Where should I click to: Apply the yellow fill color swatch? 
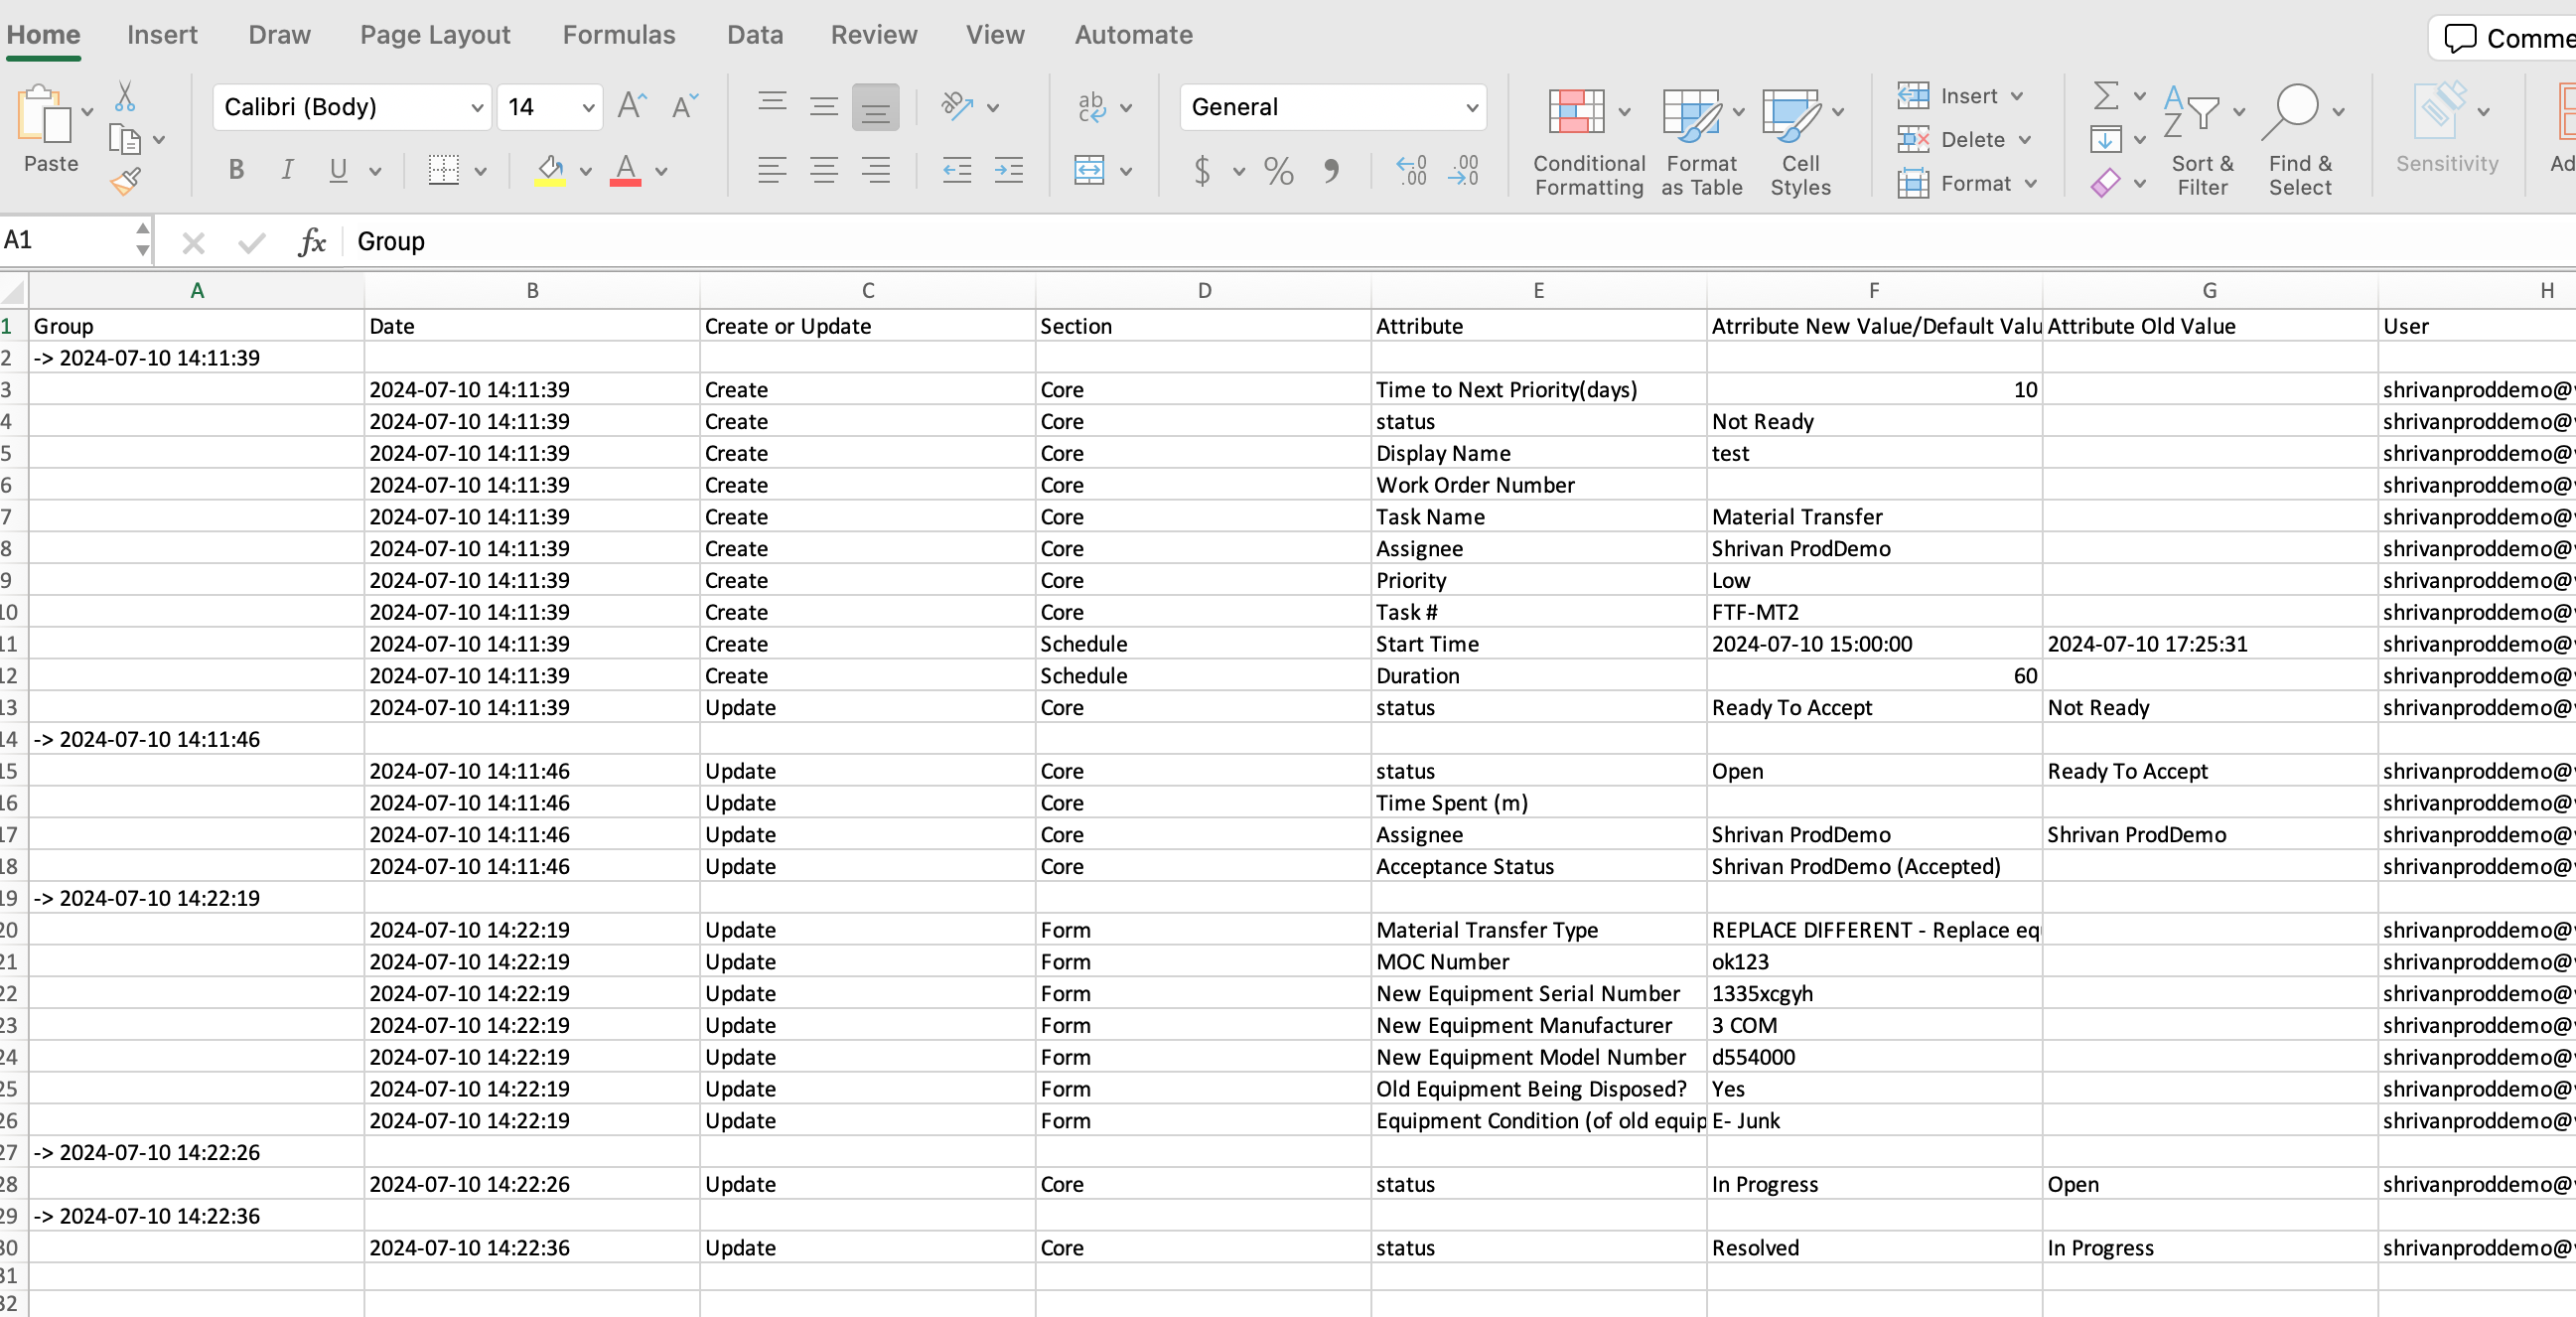point(549,171)
